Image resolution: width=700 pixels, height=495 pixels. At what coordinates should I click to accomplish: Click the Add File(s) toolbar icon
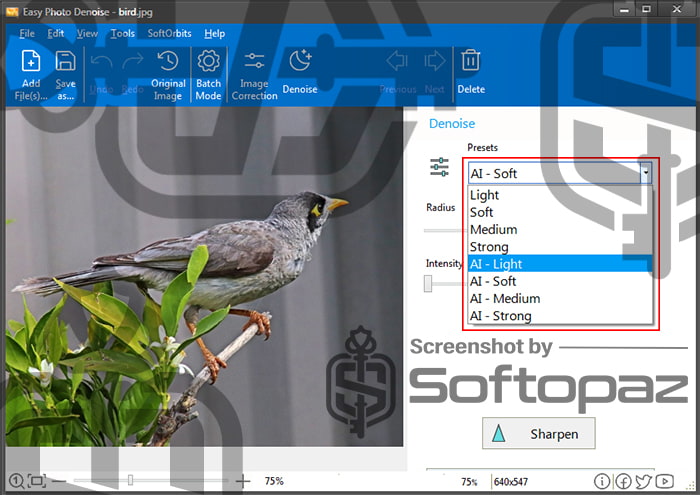tap(31, 61)
